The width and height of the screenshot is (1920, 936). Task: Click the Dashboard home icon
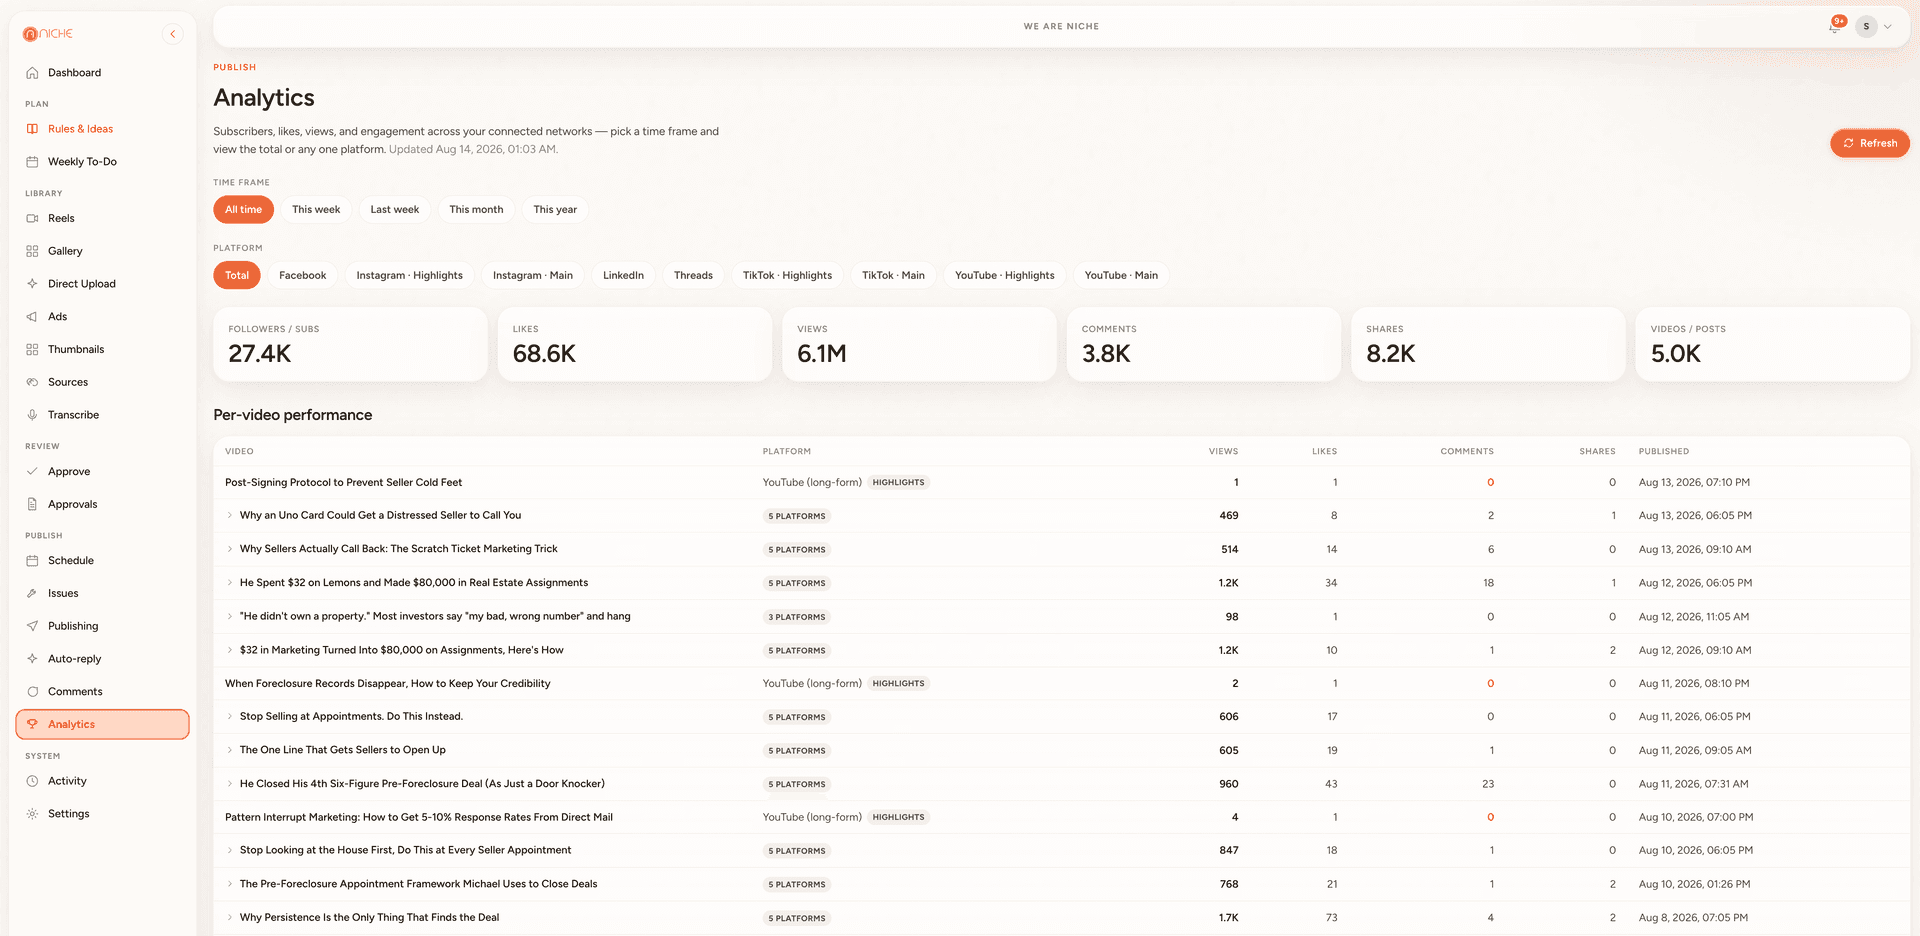pyautogui.click(x=32, y=73)
